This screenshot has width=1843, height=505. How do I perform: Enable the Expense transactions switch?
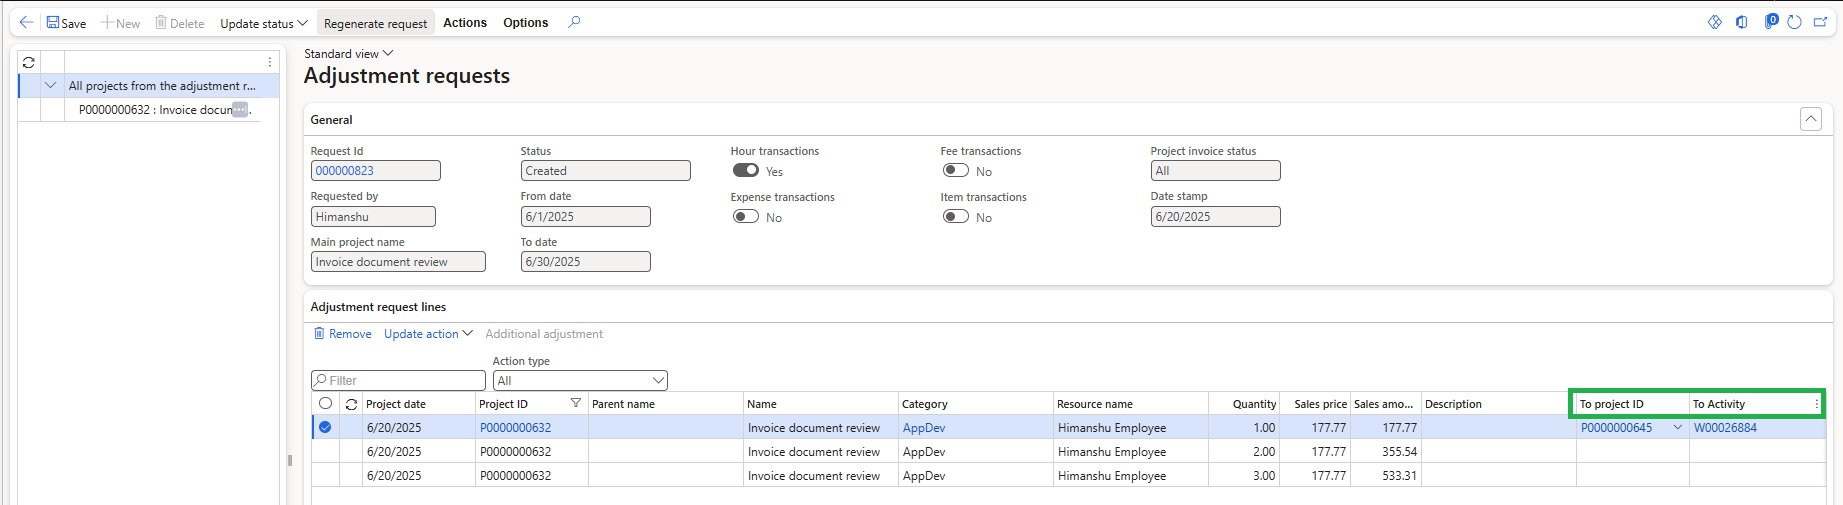[x=745, y=216]
